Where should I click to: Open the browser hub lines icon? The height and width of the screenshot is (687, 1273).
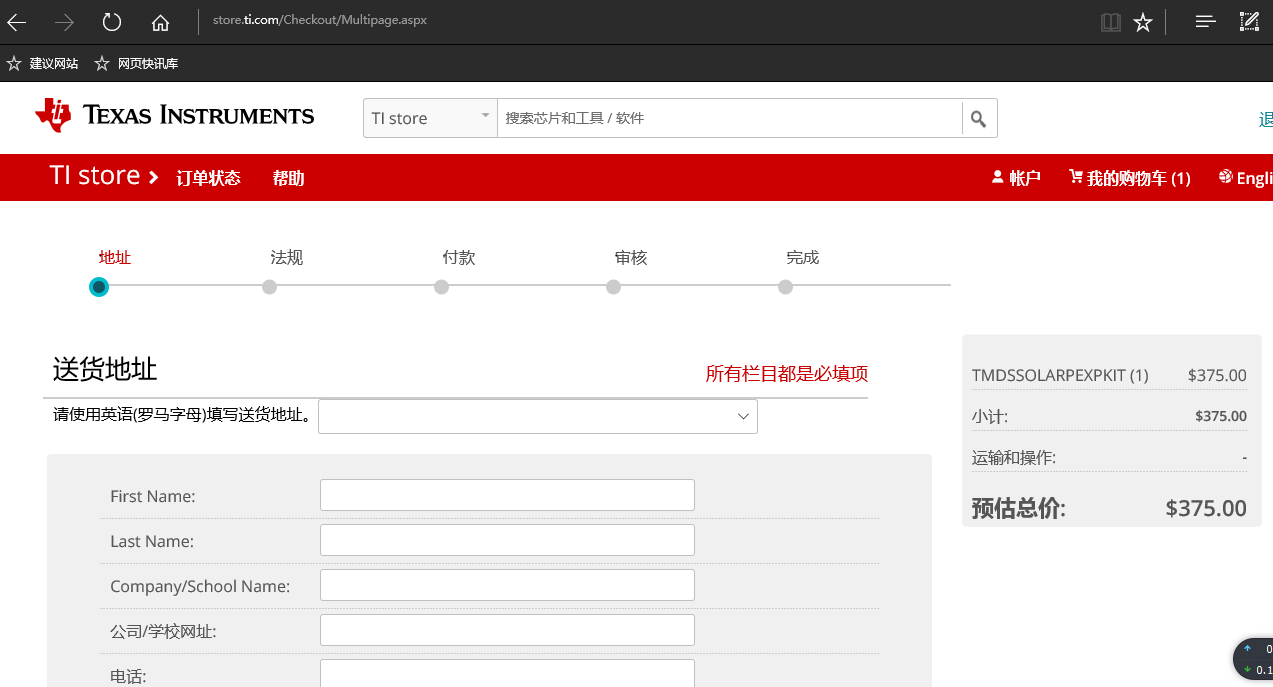click(1206, 21)
